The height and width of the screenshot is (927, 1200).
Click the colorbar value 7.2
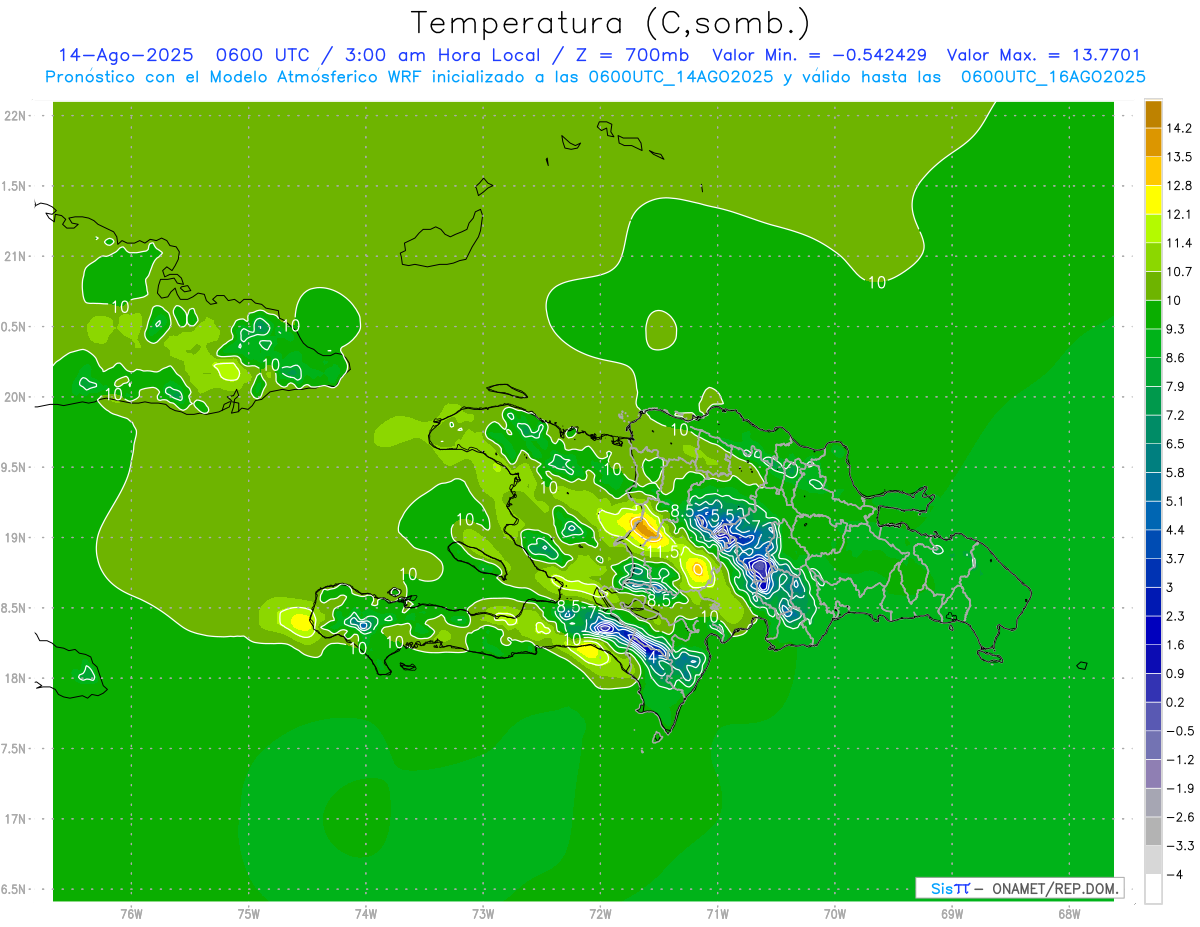point(1176,415)
